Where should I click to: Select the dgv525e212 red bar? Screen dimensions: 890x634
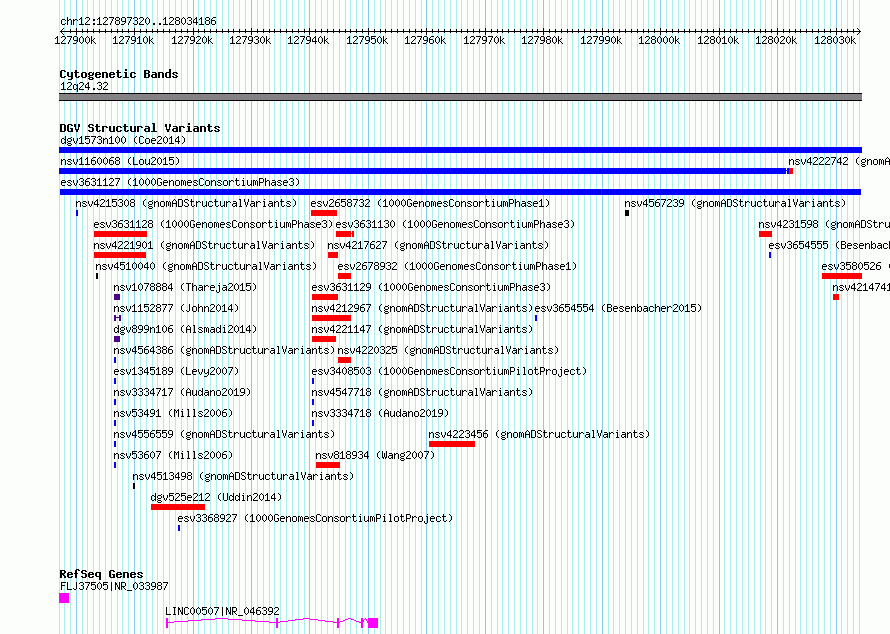point(178,507)
